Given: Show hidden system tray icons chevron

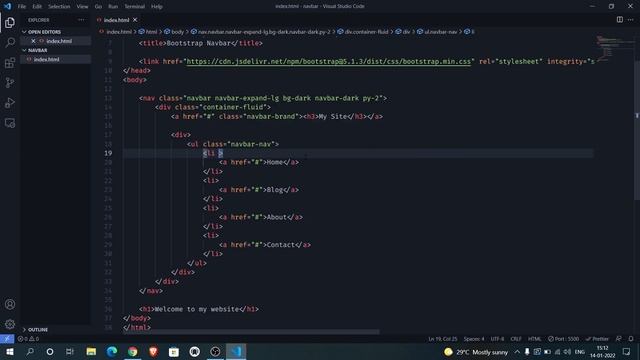Looking at the screenshot, I should [517, 352].
